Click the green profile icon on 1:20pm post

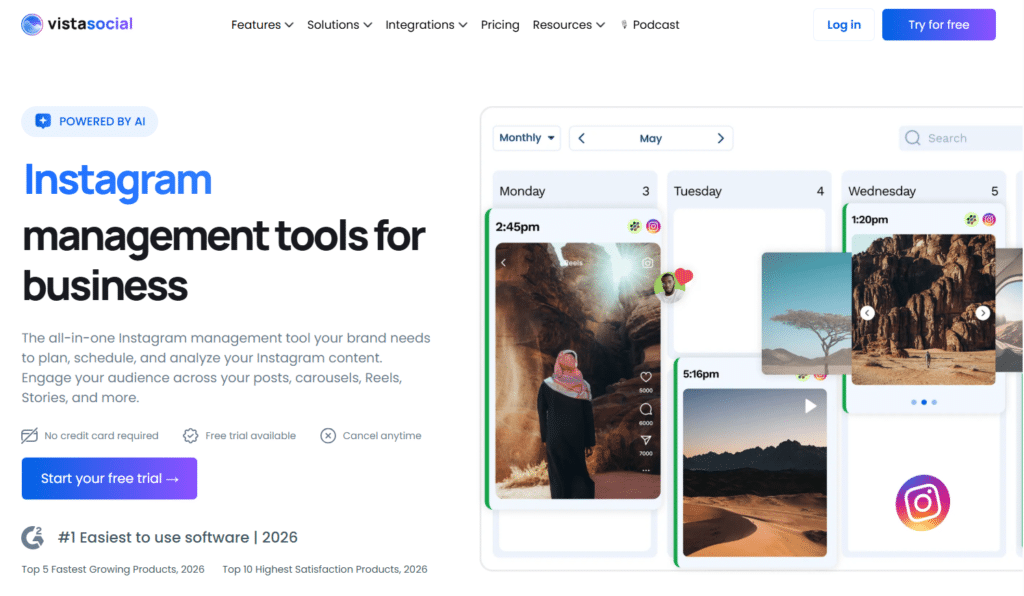[x=971, y=219]
